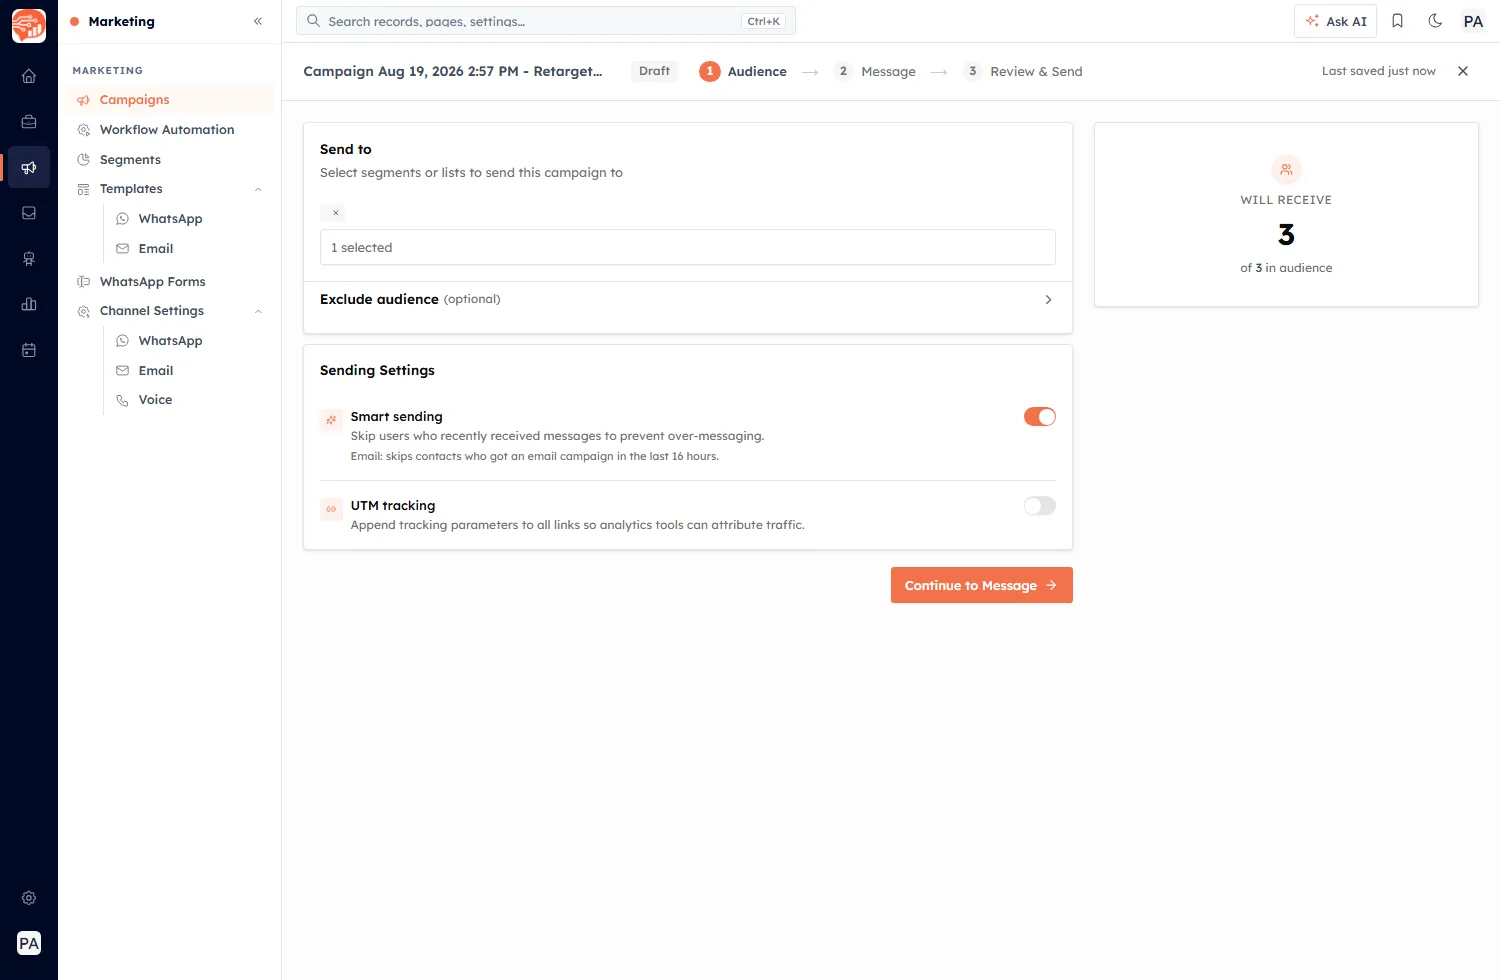Click the Ask AI button

1335,21
